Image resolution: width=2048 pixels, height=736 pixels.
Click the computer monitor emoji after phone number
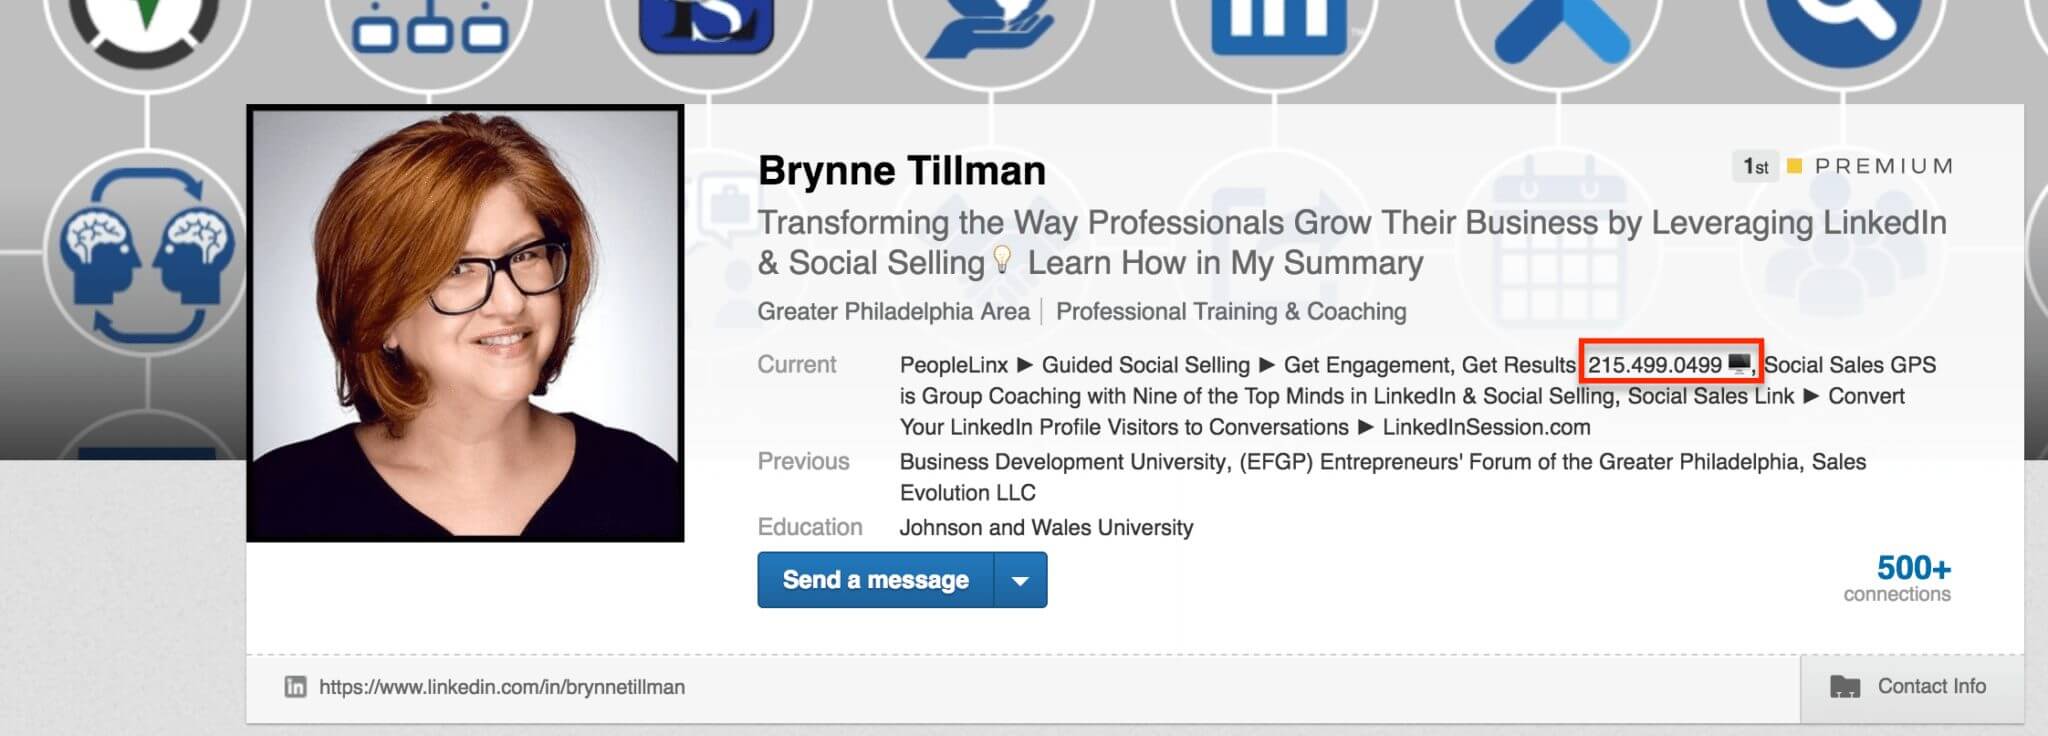tap(1739, 364)
